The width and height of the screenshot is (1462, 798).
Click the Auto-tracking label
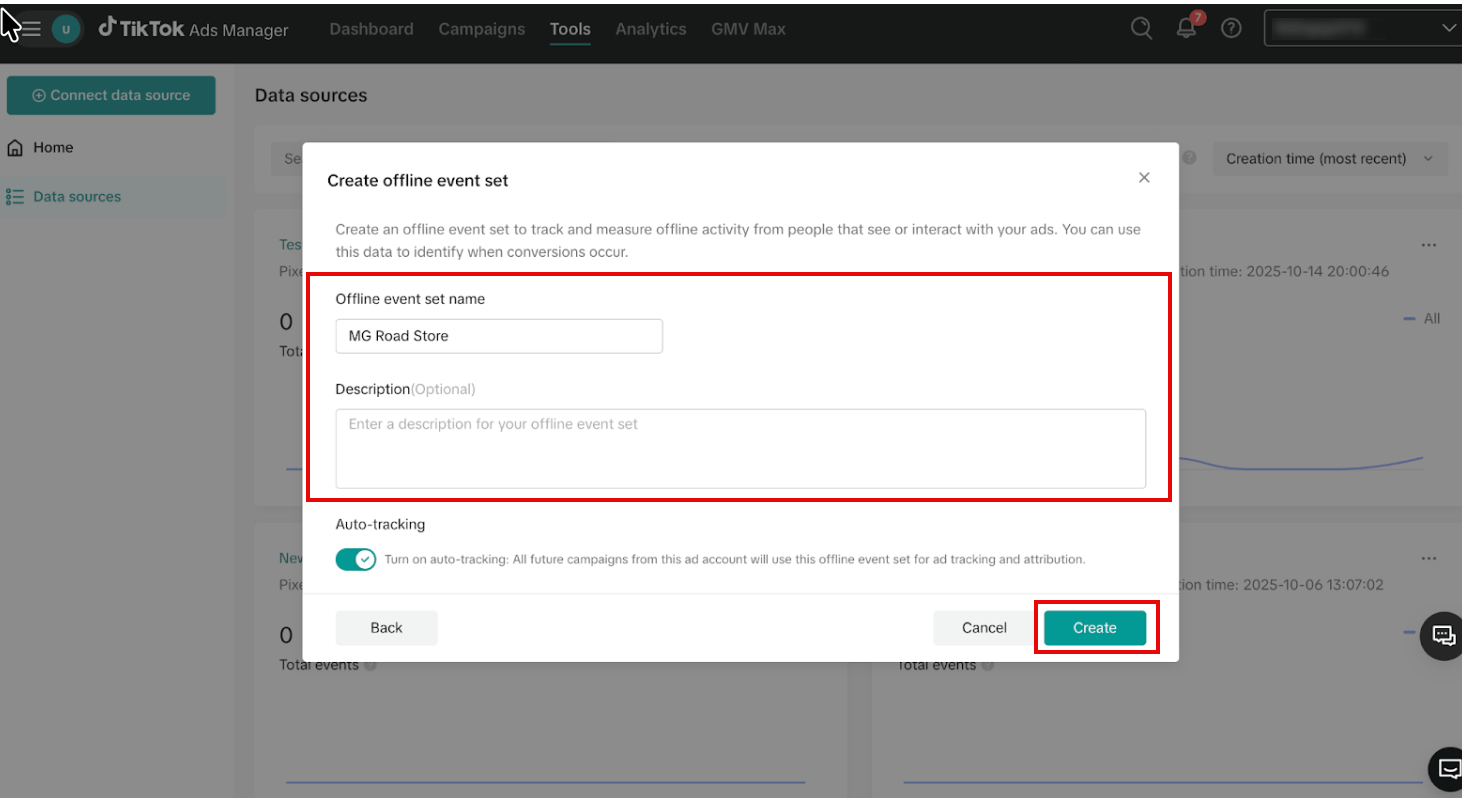coord(380,524)
